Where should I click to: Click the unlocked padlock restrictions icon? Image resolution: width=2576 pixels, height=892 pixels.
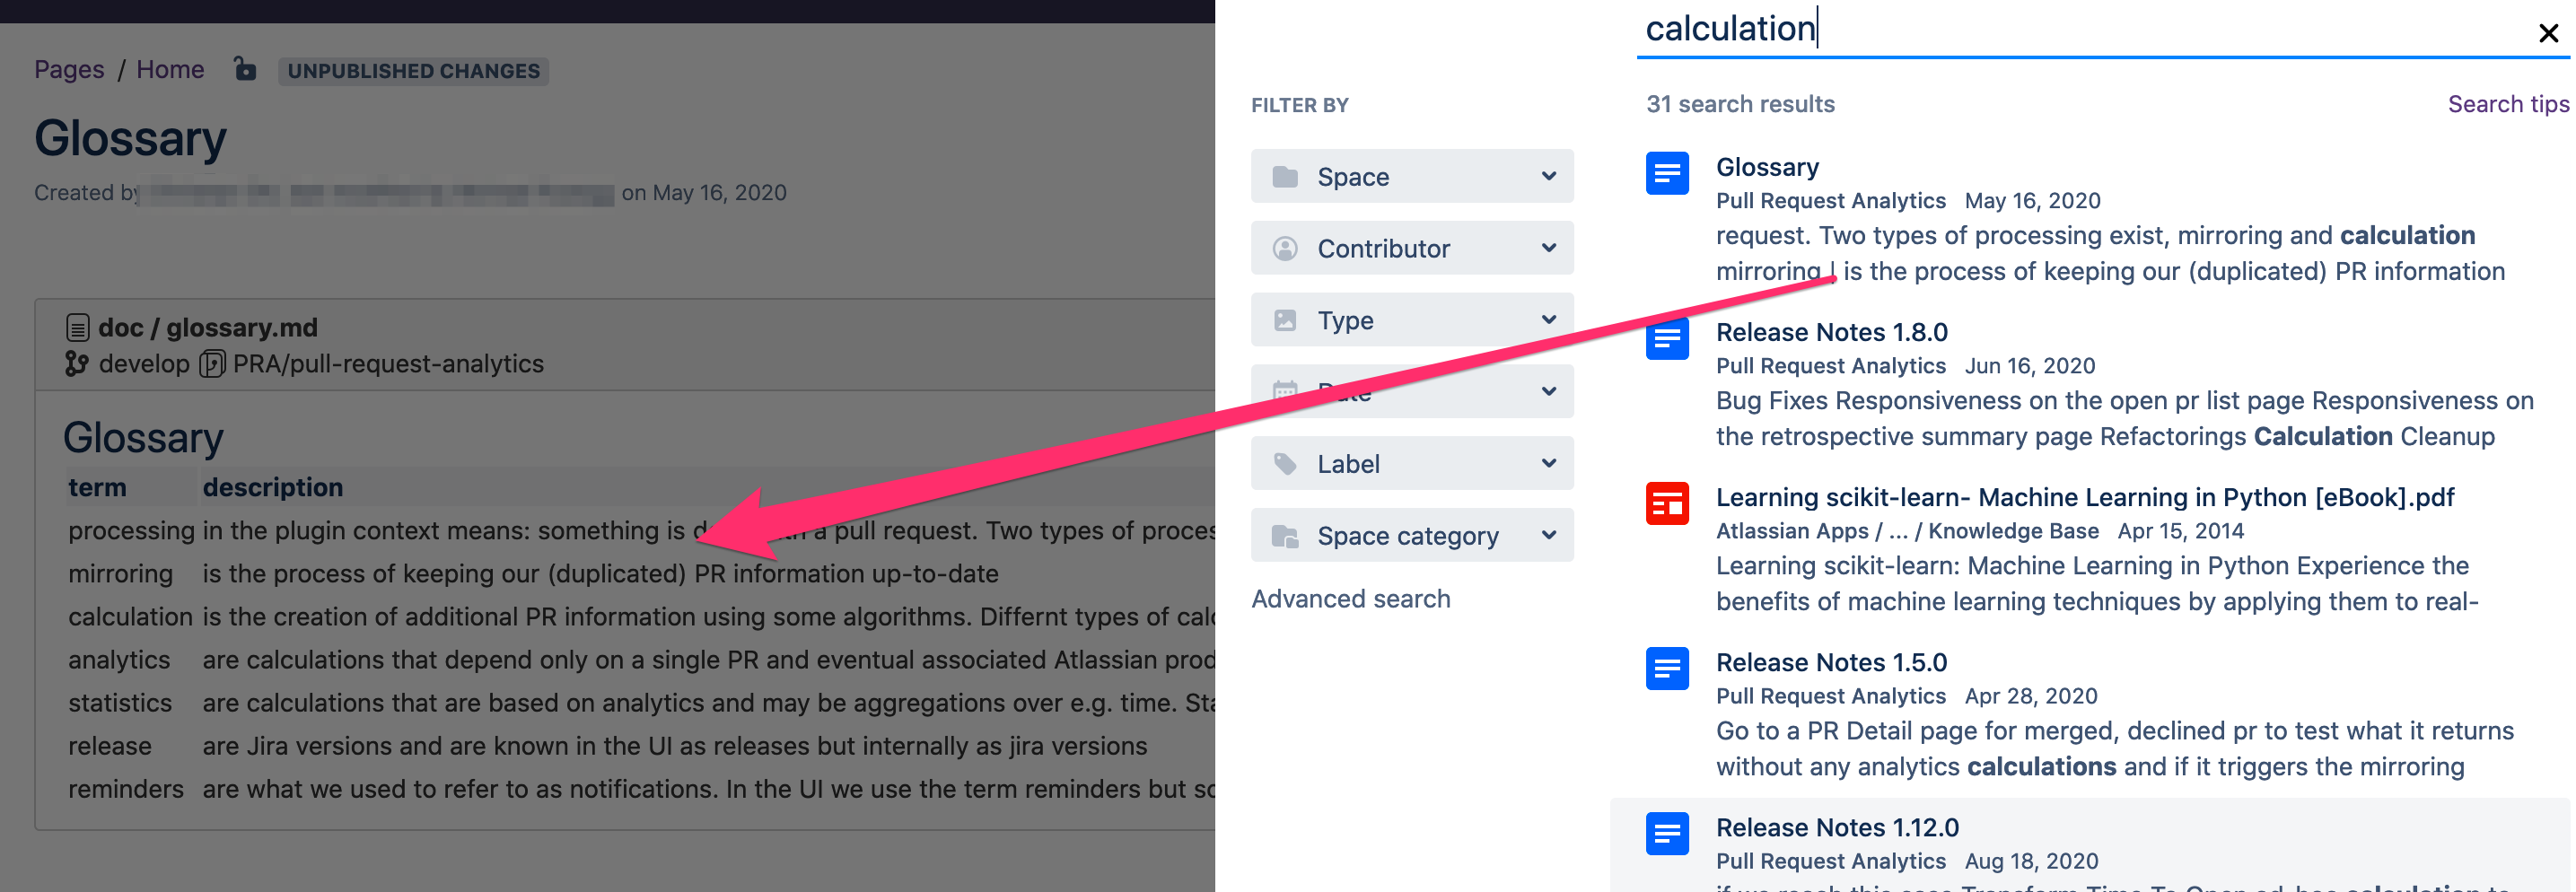click(x=244, y=69)
